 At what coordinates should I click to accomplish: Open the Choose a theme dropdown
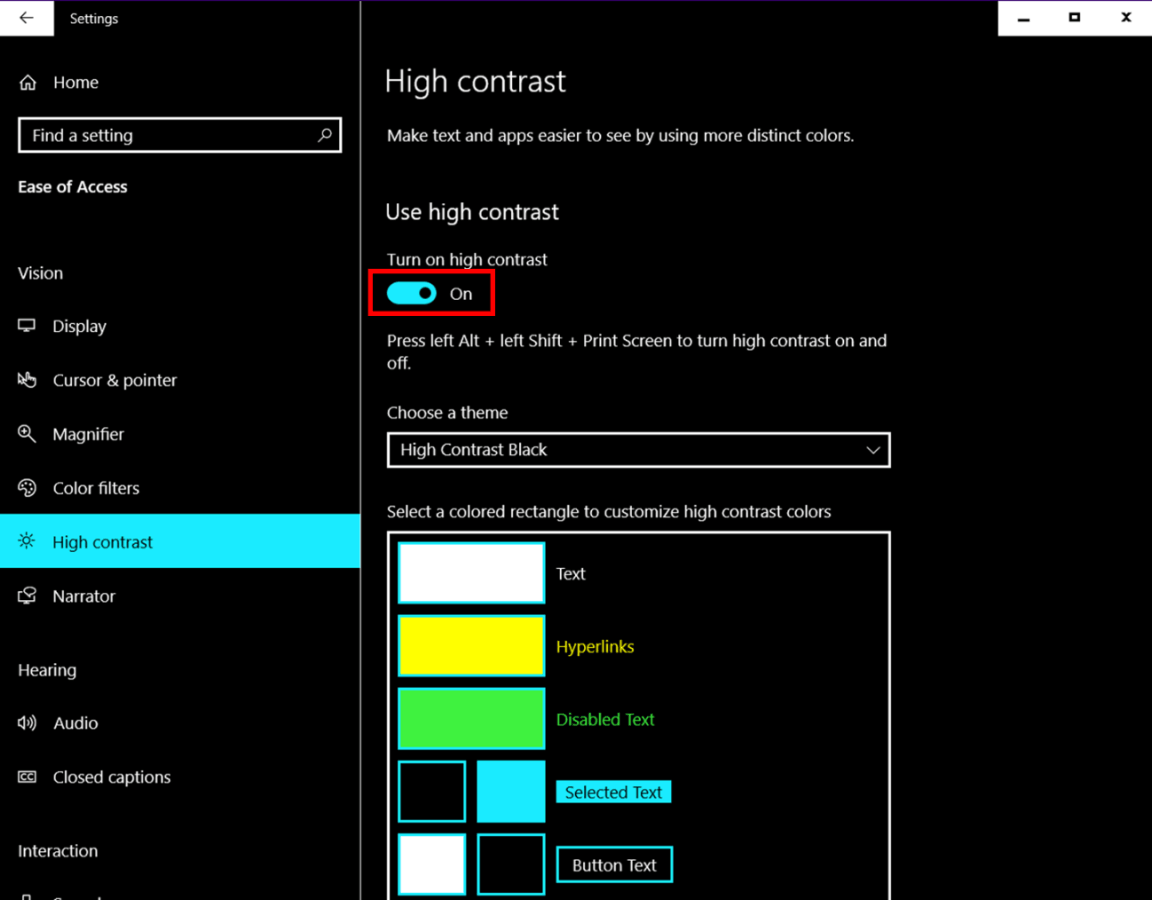pyautogui.click(x=639, y=450)
